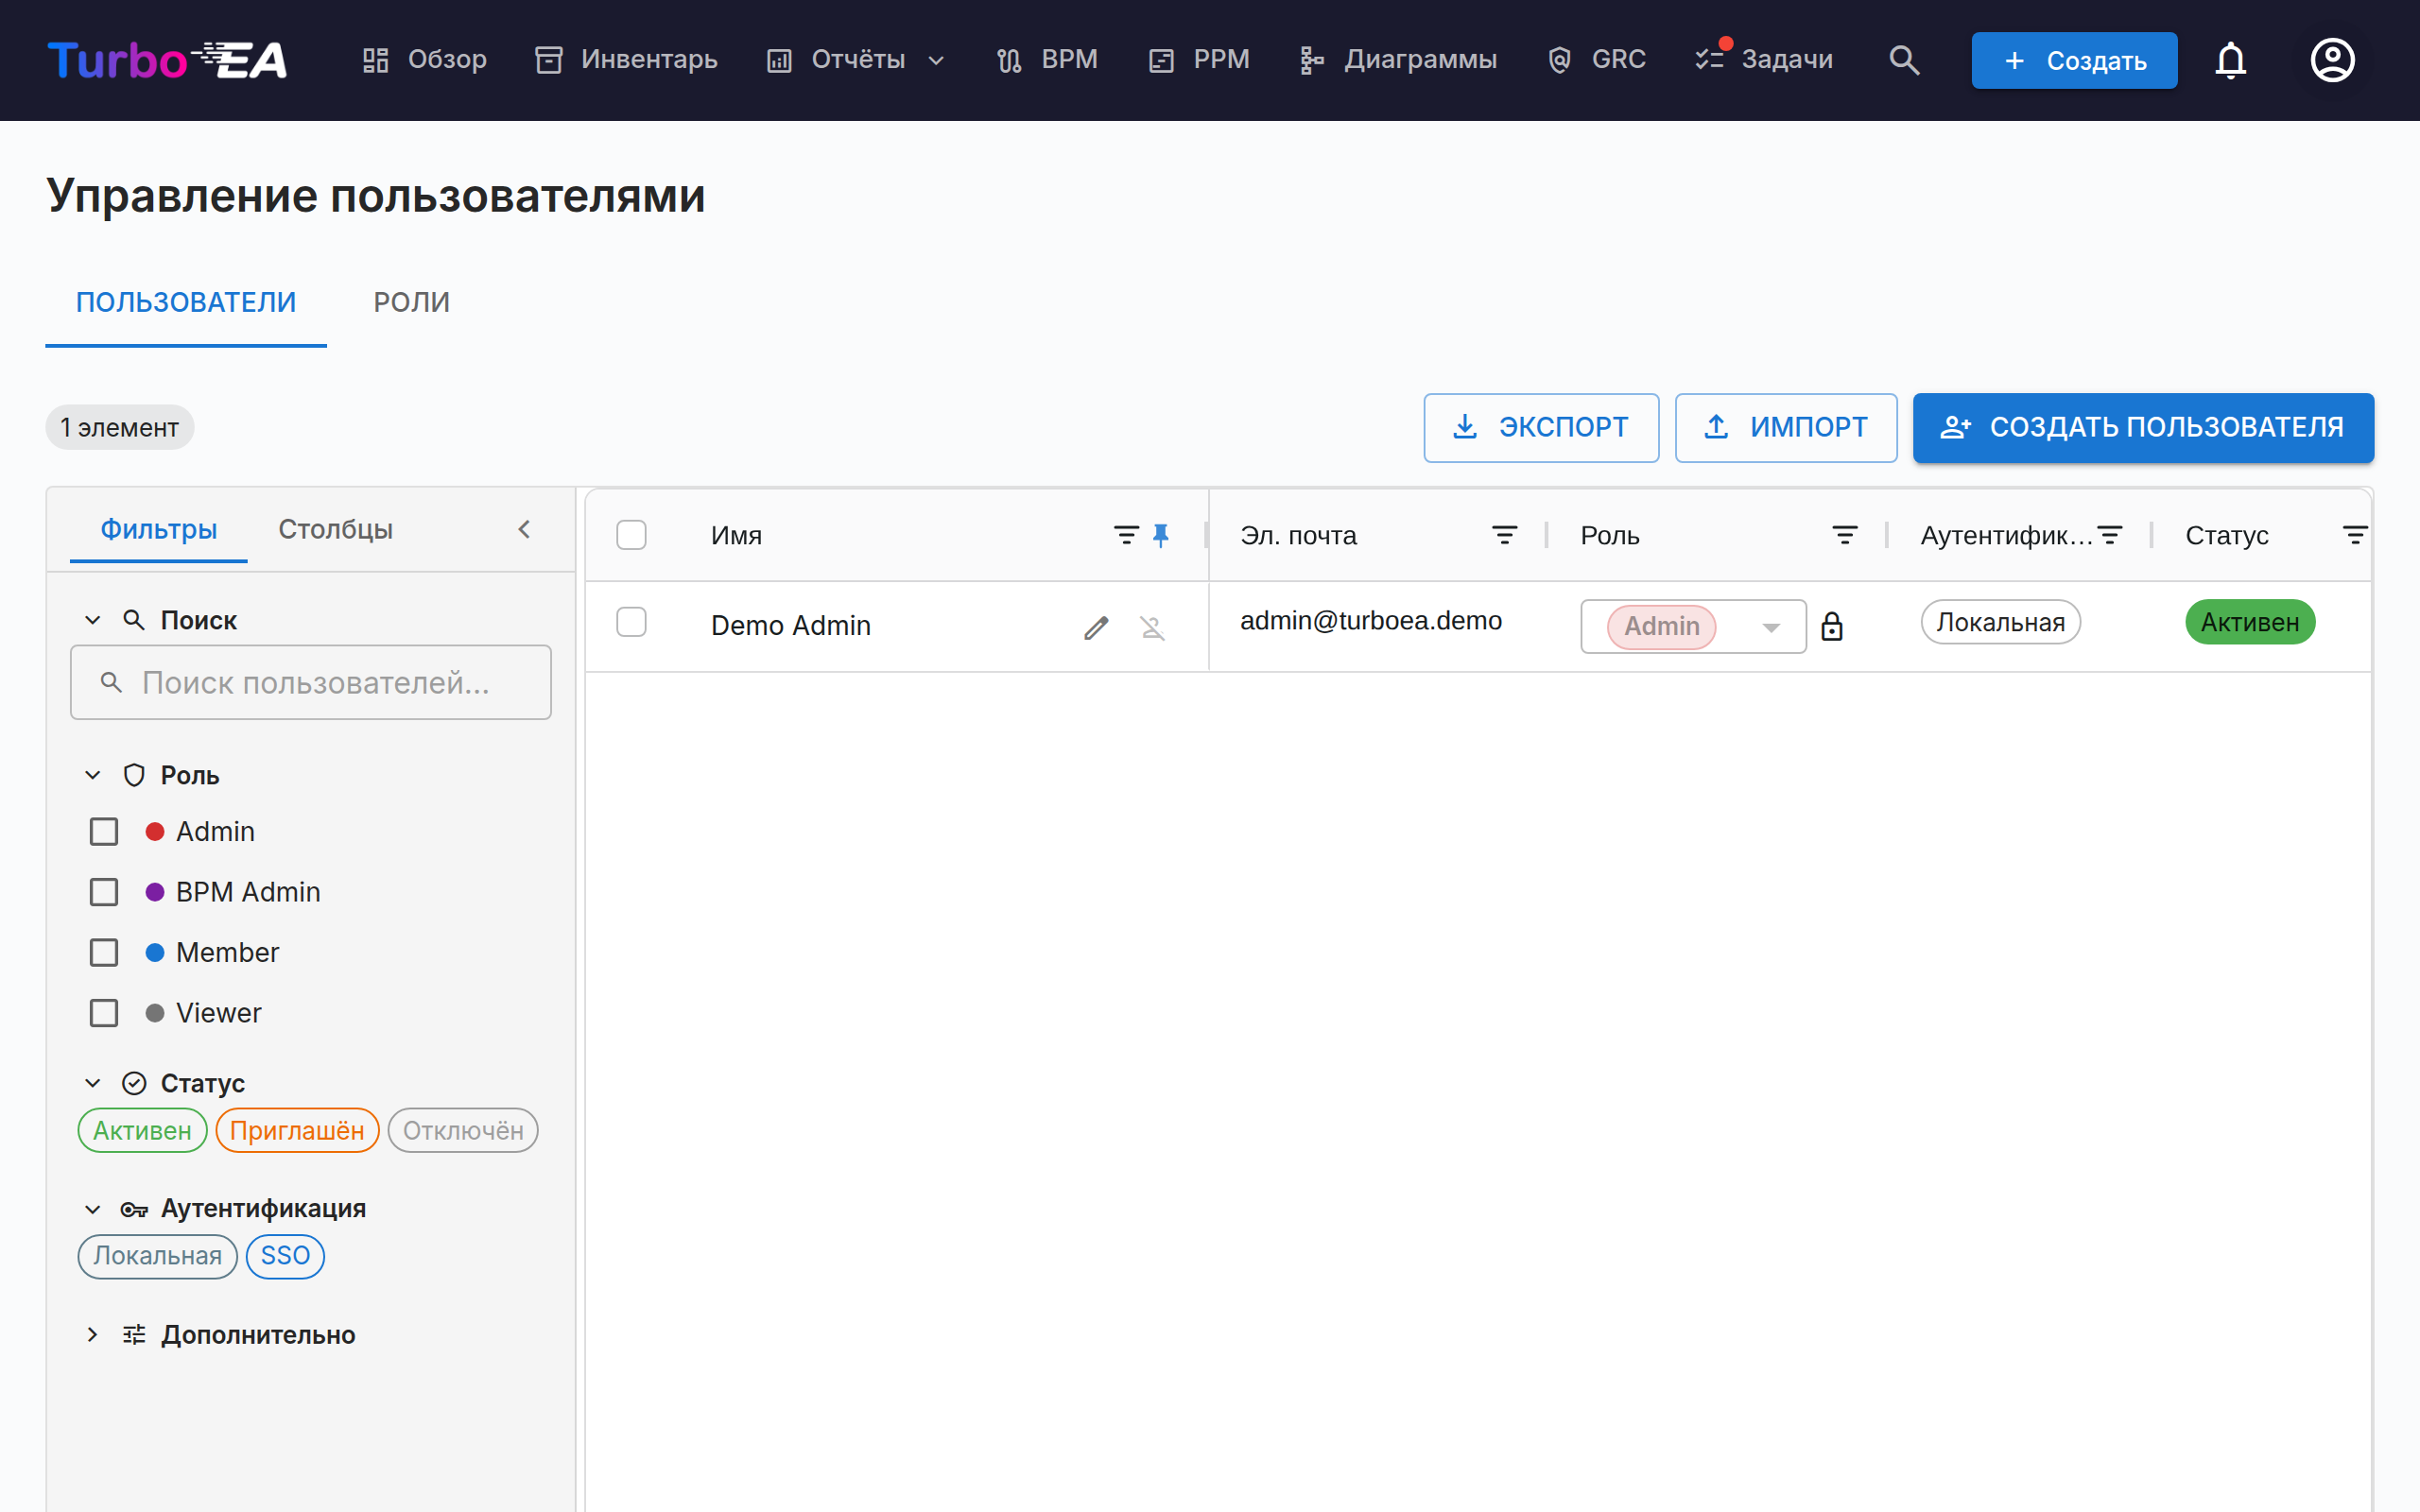Viewport: 2420px width, 1512px height.
Task: Collapse the Статус filter section
Action: 93,1083
